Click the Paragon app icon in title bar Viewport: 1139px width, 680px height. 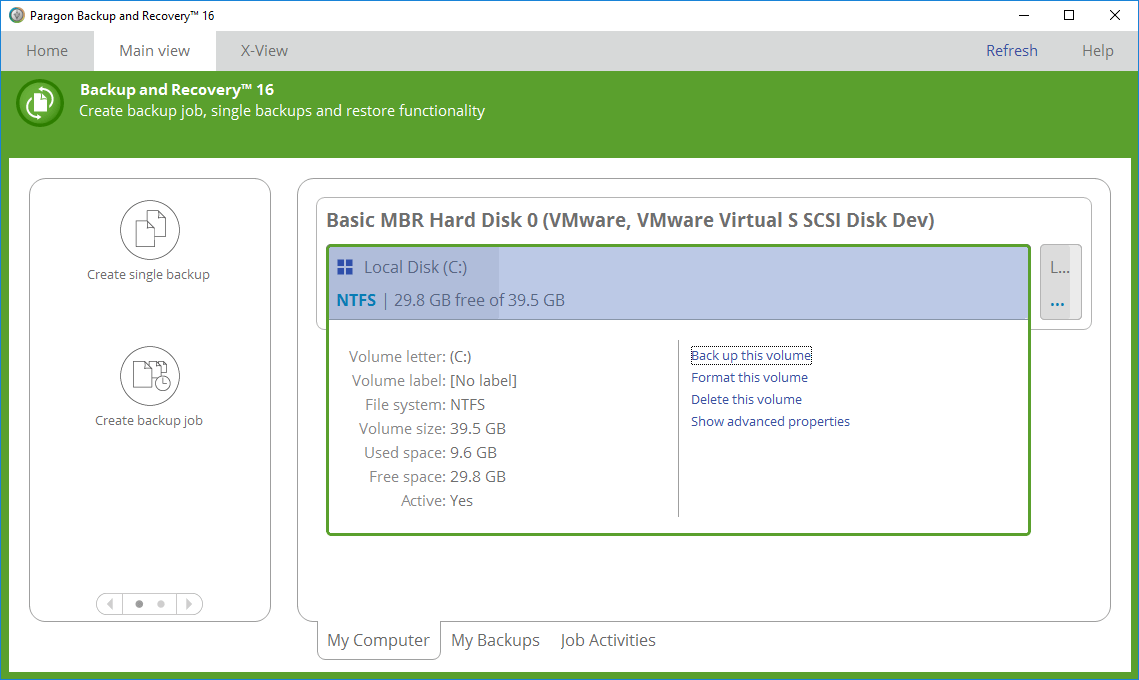pyautogui.click(x=17, y=15)
